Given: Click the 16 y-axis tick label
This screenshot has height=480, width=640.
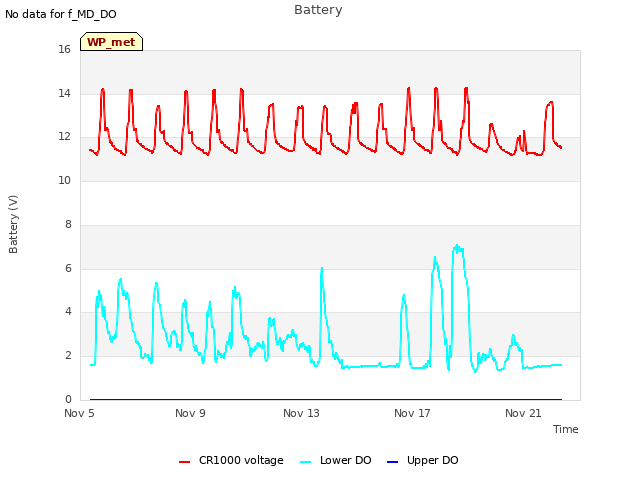Looking at the screenshot, I should pos(64,49).
